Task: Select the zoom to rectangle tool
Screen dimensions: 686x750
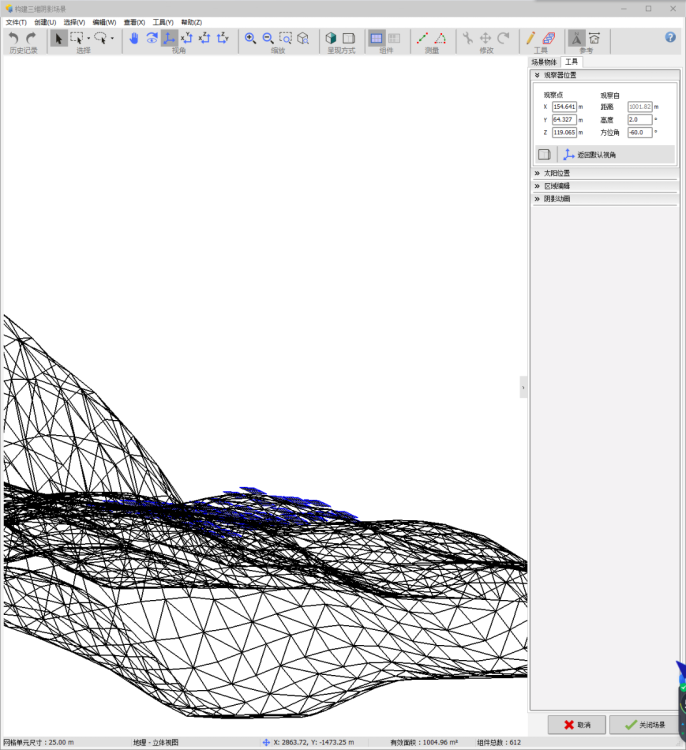Action: click(x=286, y=38)
